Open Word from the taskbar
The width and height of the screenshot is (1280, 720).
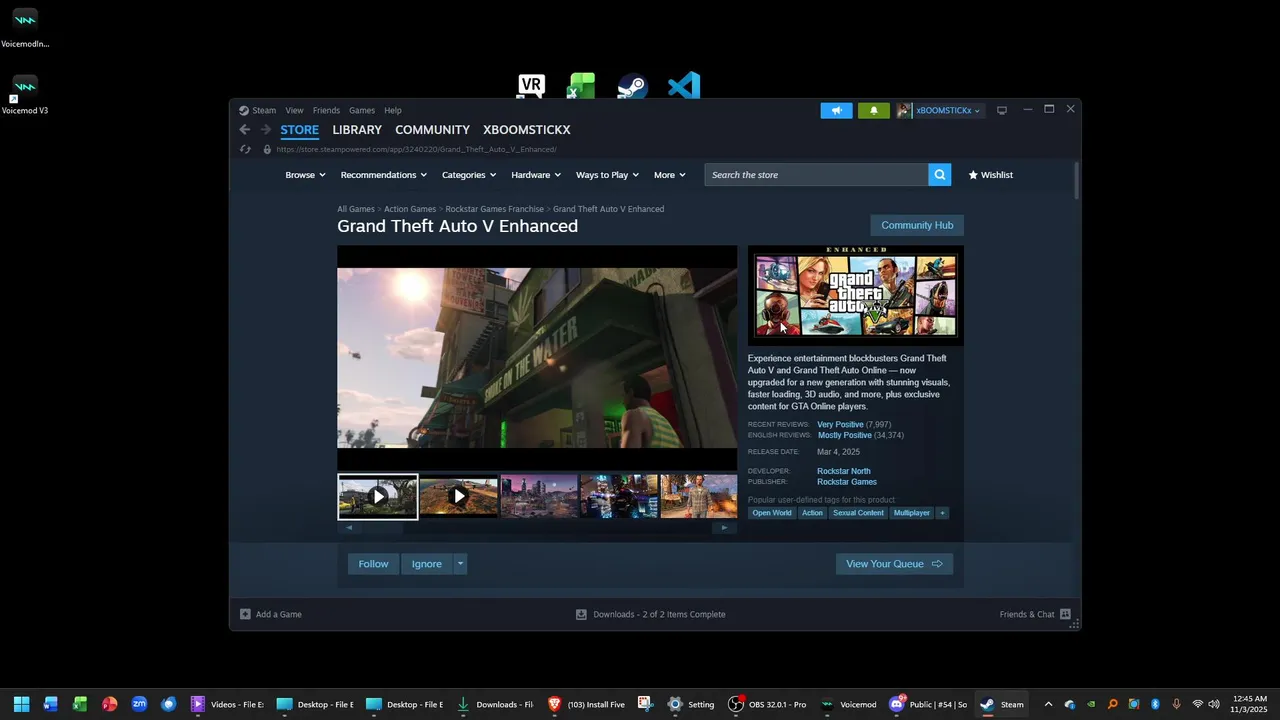pyautogui.click(x=51, y=704)
